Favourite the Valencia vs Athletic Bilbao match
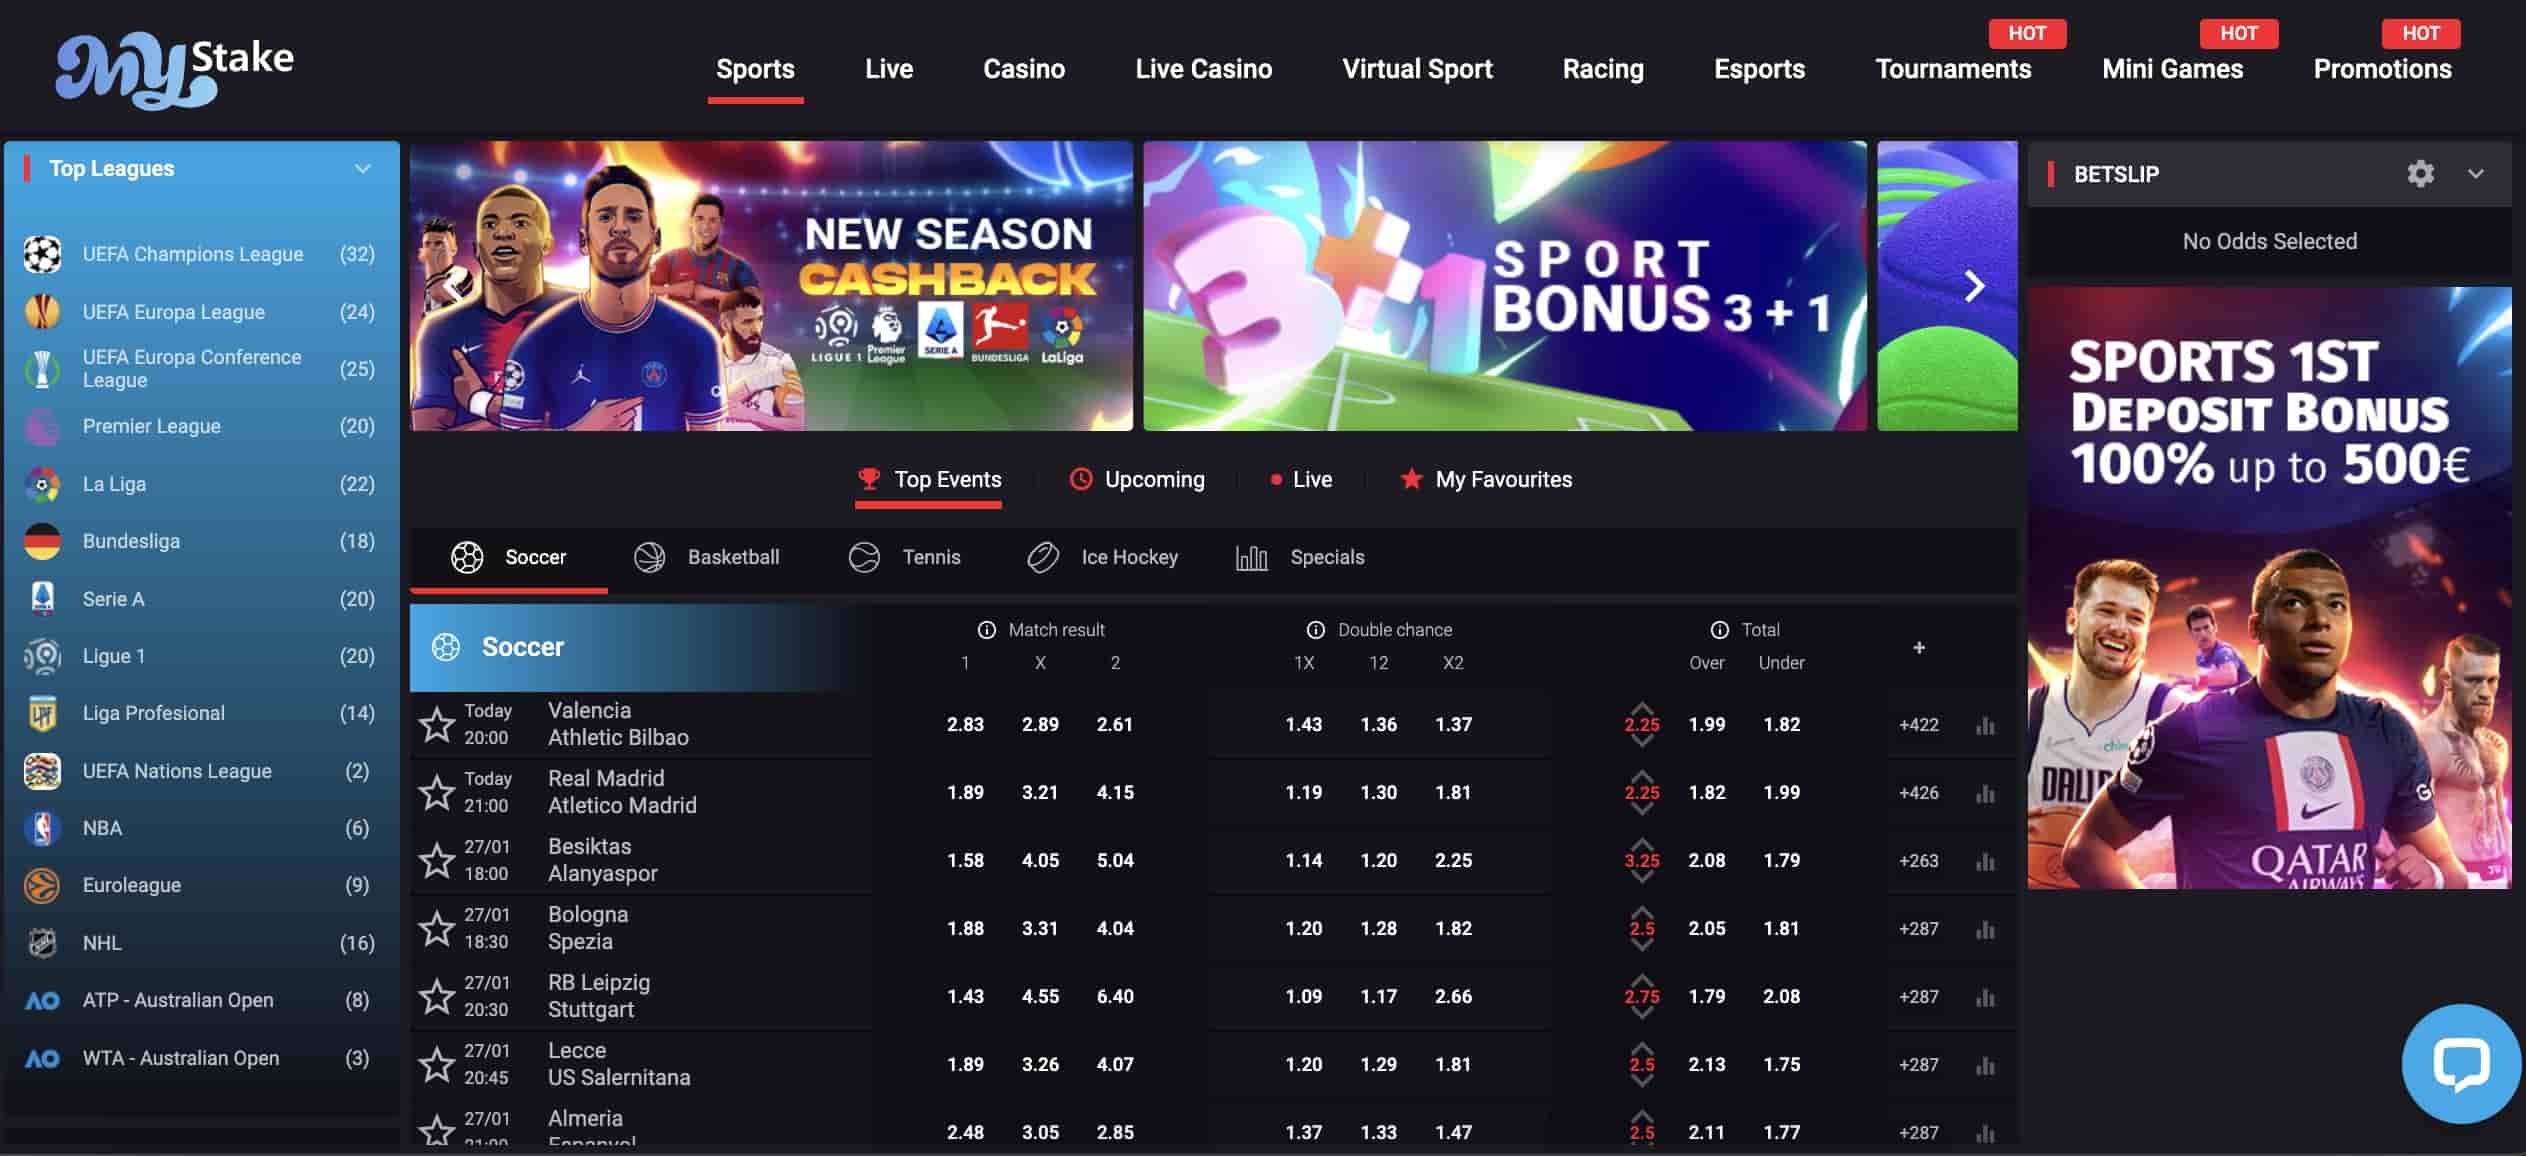Screen dimensions: 2526x1156 [x=437, y=724]
